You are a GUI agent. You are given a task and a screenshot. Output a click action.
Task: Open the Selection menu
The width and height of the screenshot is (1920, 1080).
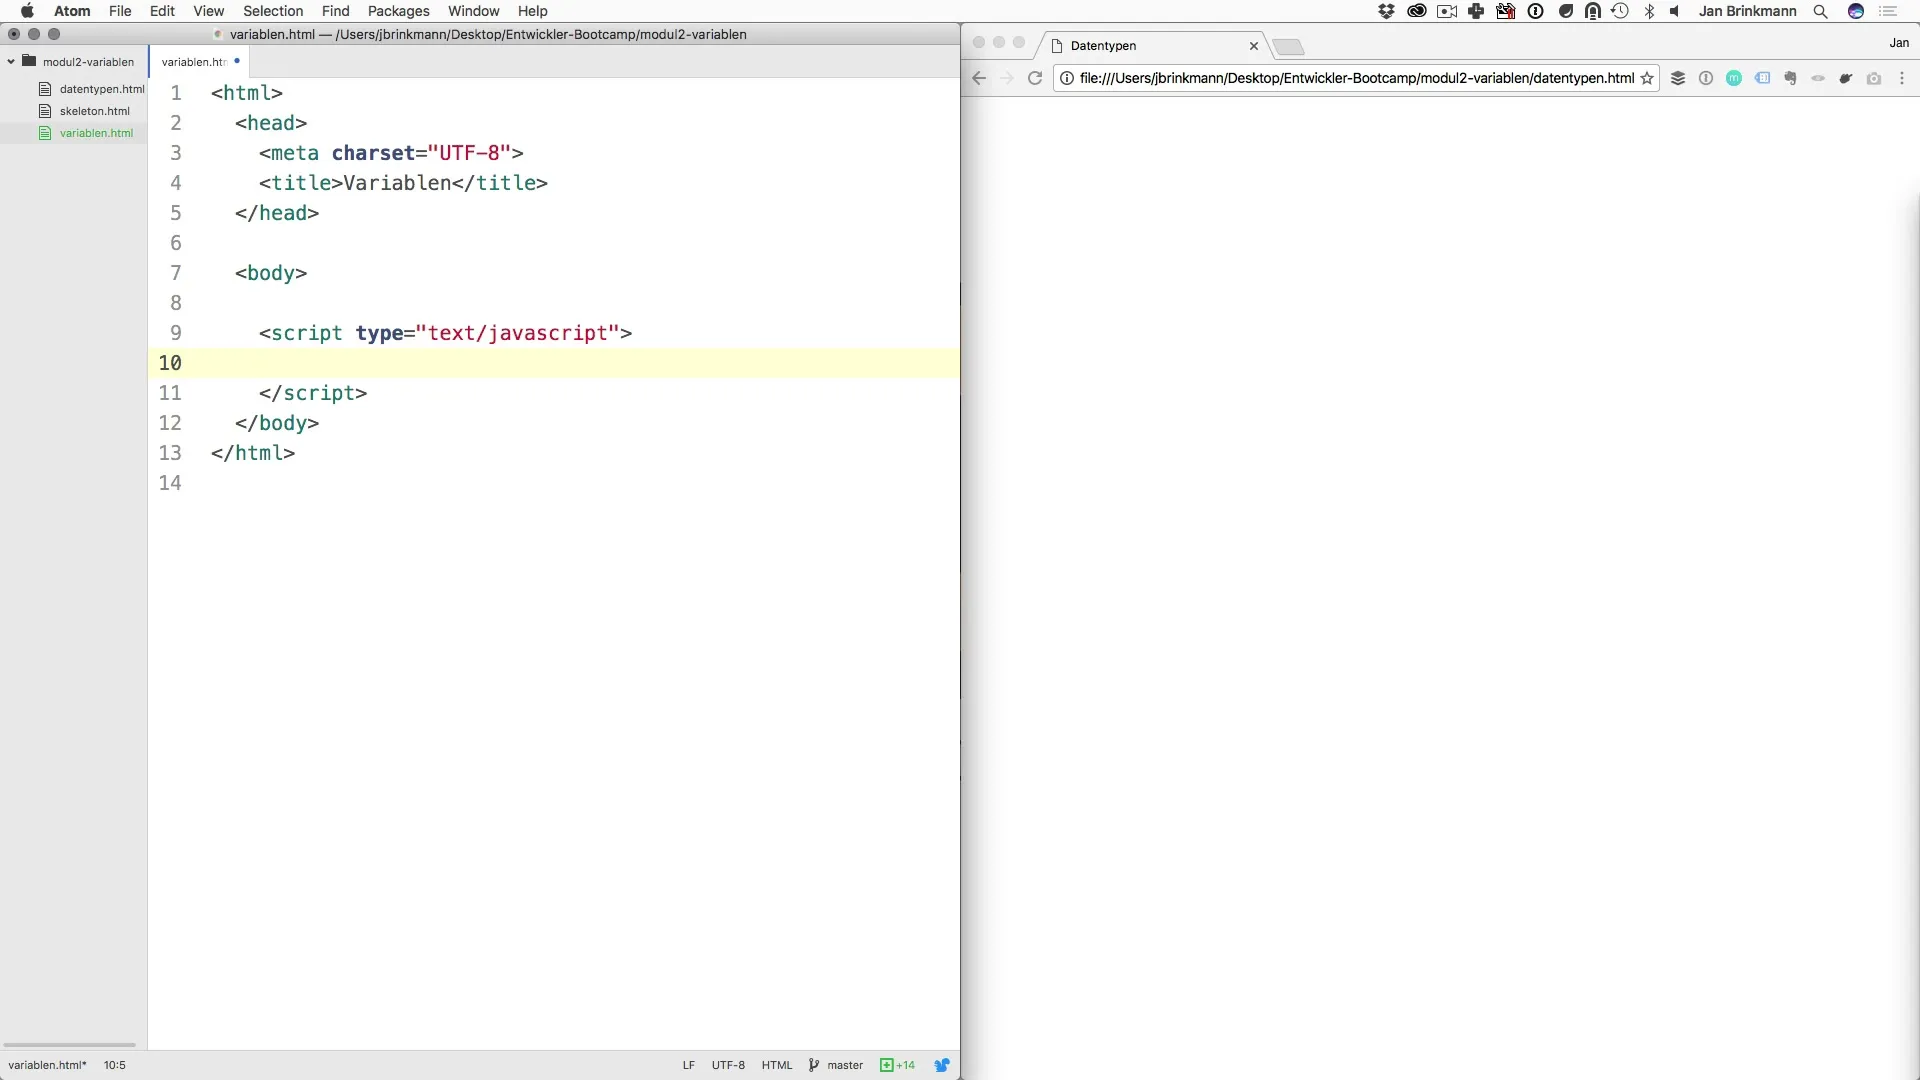[273, 11]
